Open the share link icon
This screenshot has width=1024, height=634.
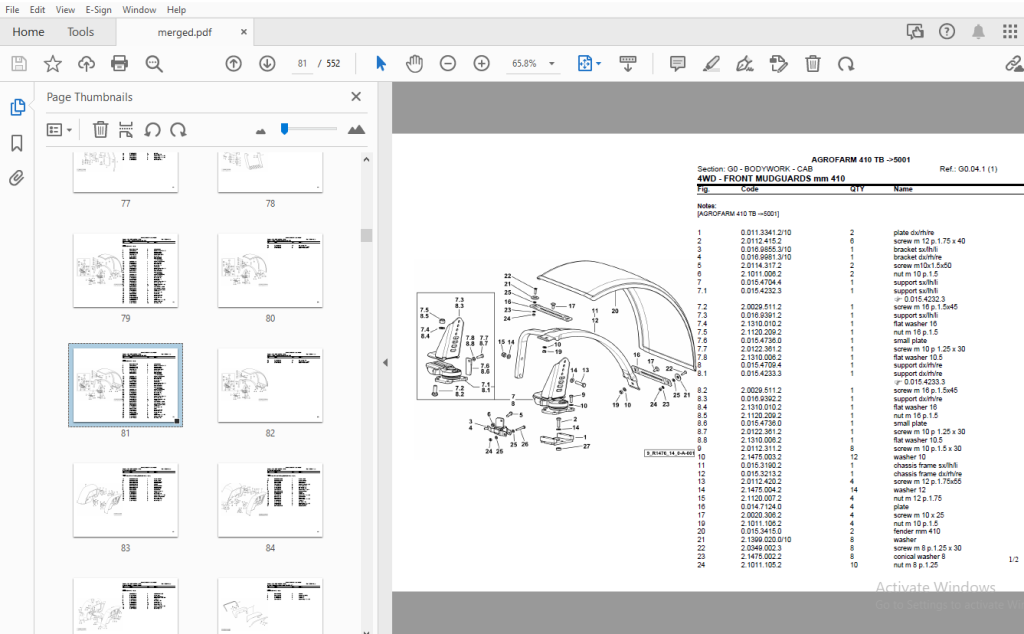(1014, 63)
